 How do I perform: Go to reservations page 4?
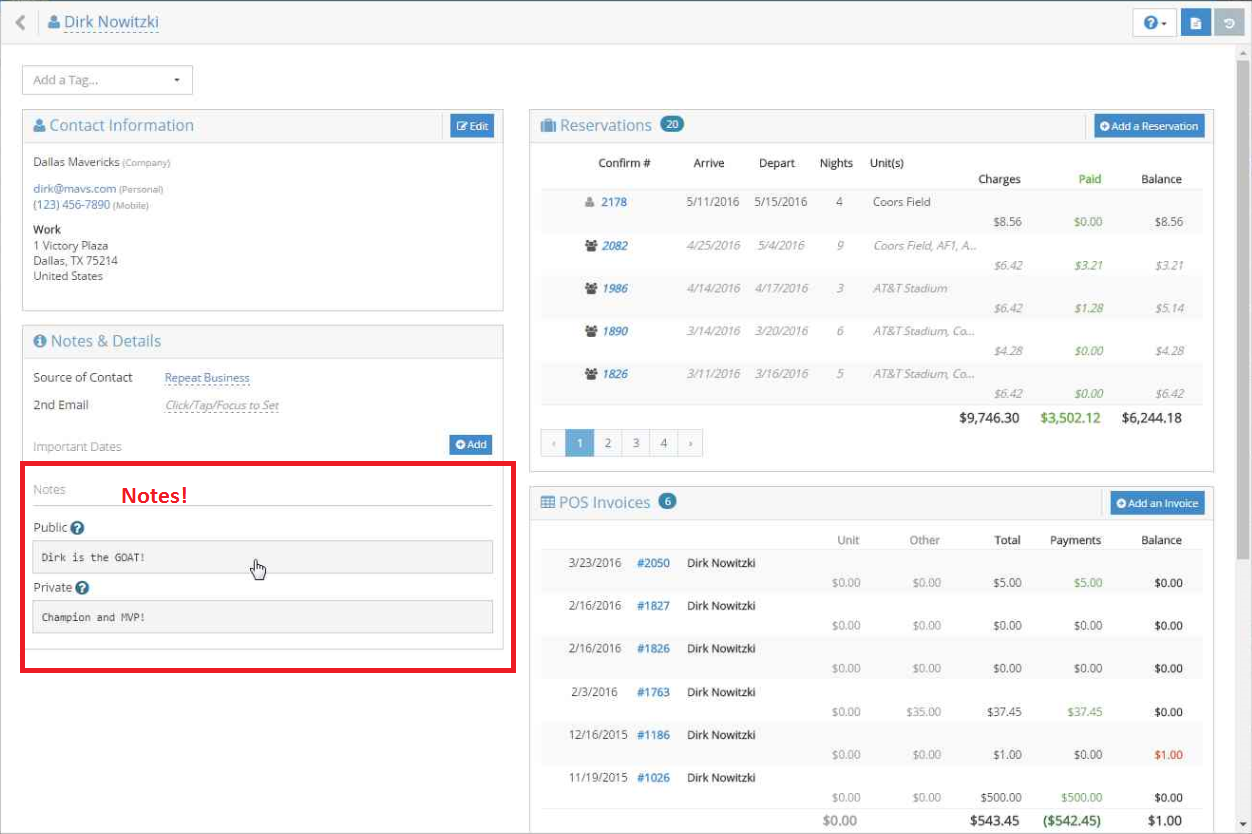pyautogui.click(x=663, y=443)
